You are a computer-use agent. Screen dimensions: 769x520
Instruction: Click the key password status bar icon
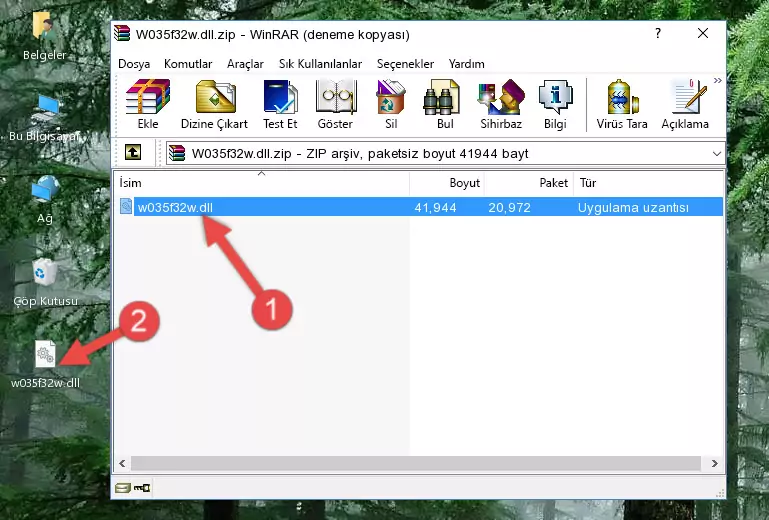pos(142,488)
